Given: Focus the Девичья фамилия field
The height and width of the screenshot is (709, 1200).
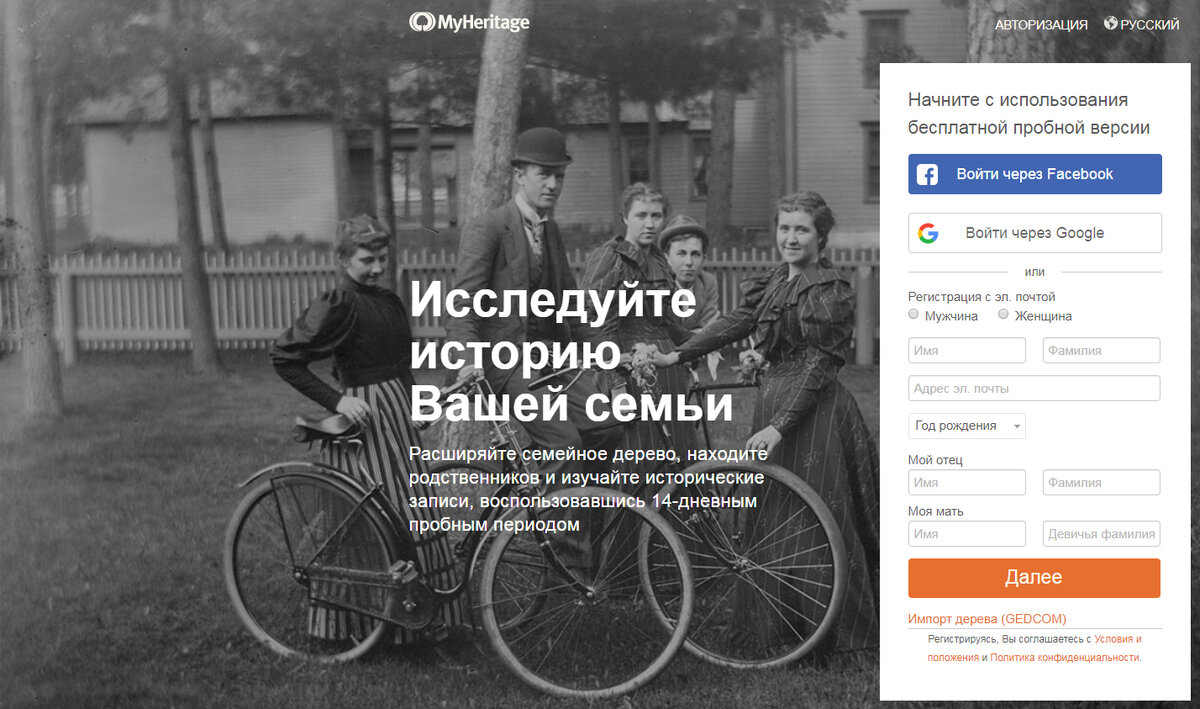Looking at the screenshot, I should pos(1102,533).
